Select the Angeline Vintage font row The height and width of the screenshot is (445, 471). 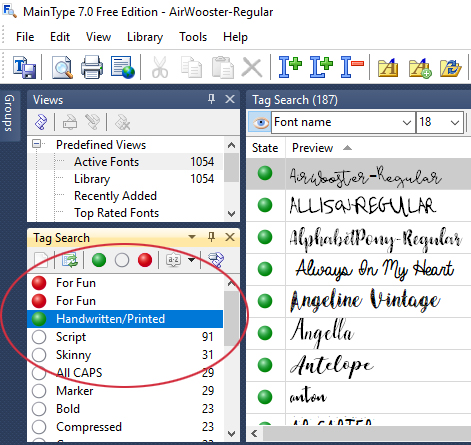coord(359,301)
